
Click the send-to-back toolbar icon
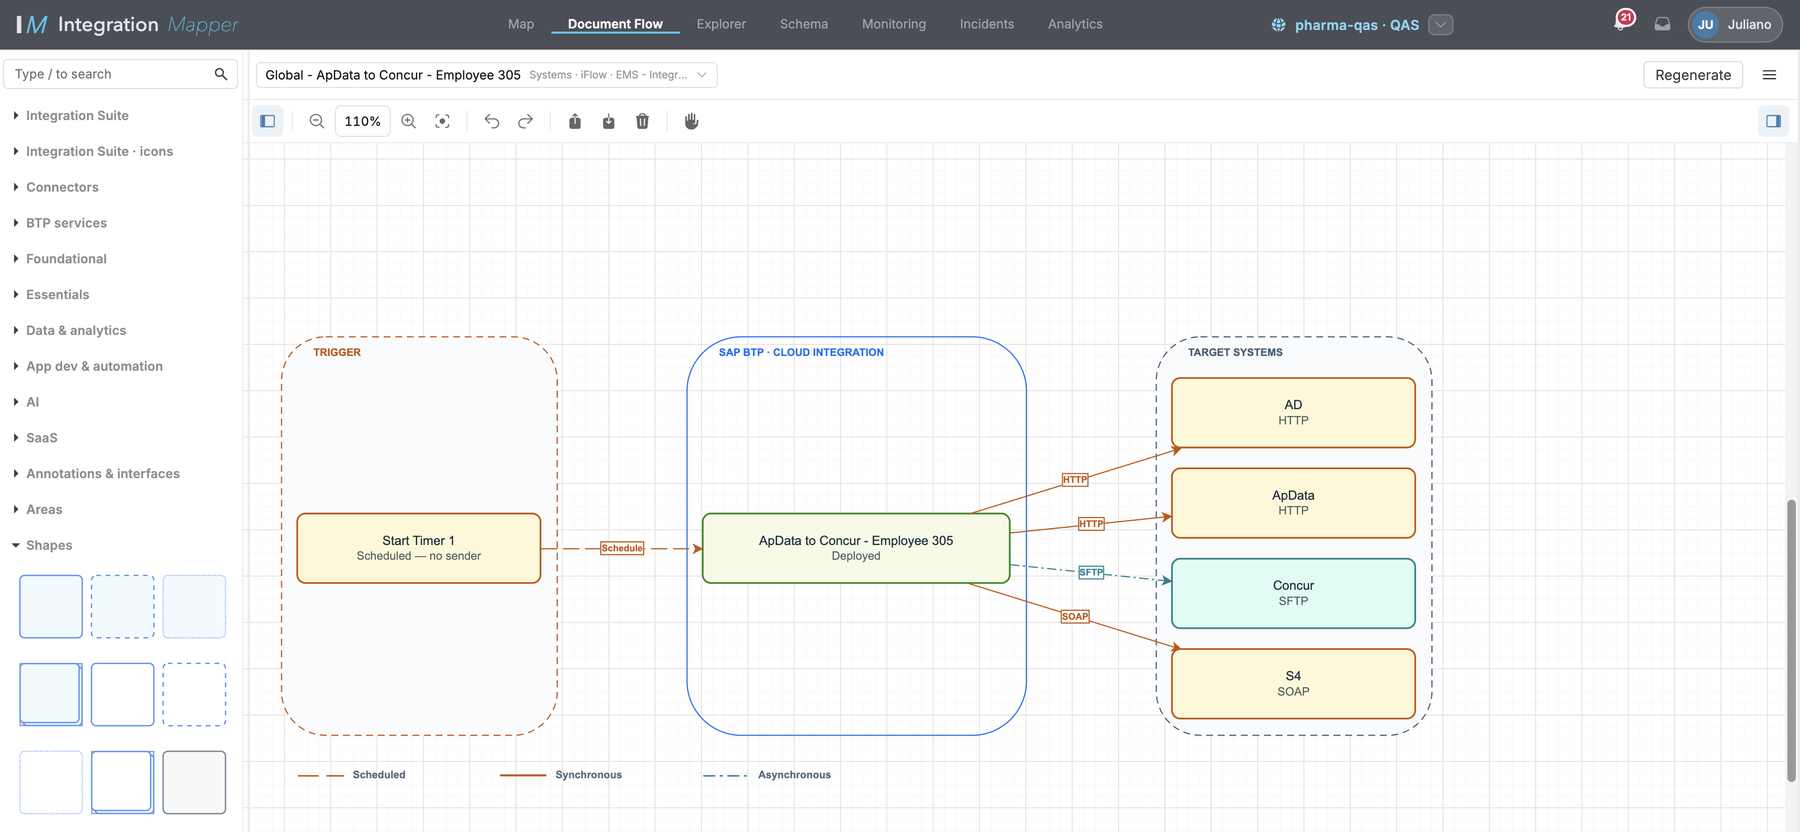(608, 121)
